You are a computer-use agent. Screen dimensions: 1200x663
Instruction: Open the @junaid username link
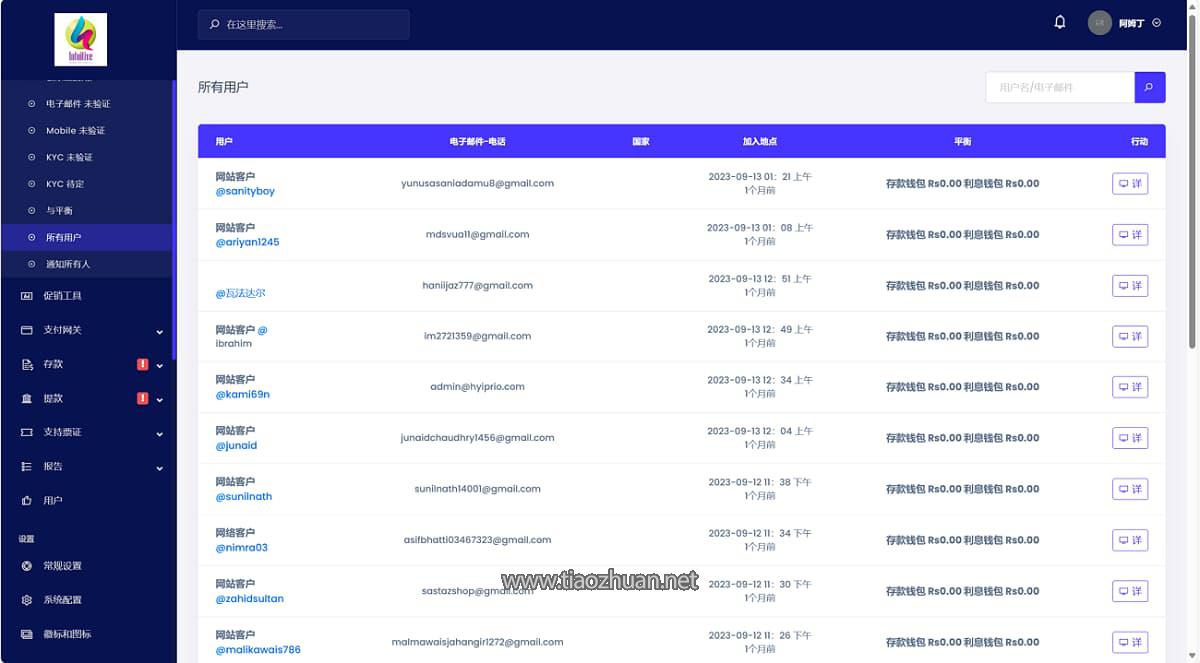pyautogui.click(x=236, y=445)
